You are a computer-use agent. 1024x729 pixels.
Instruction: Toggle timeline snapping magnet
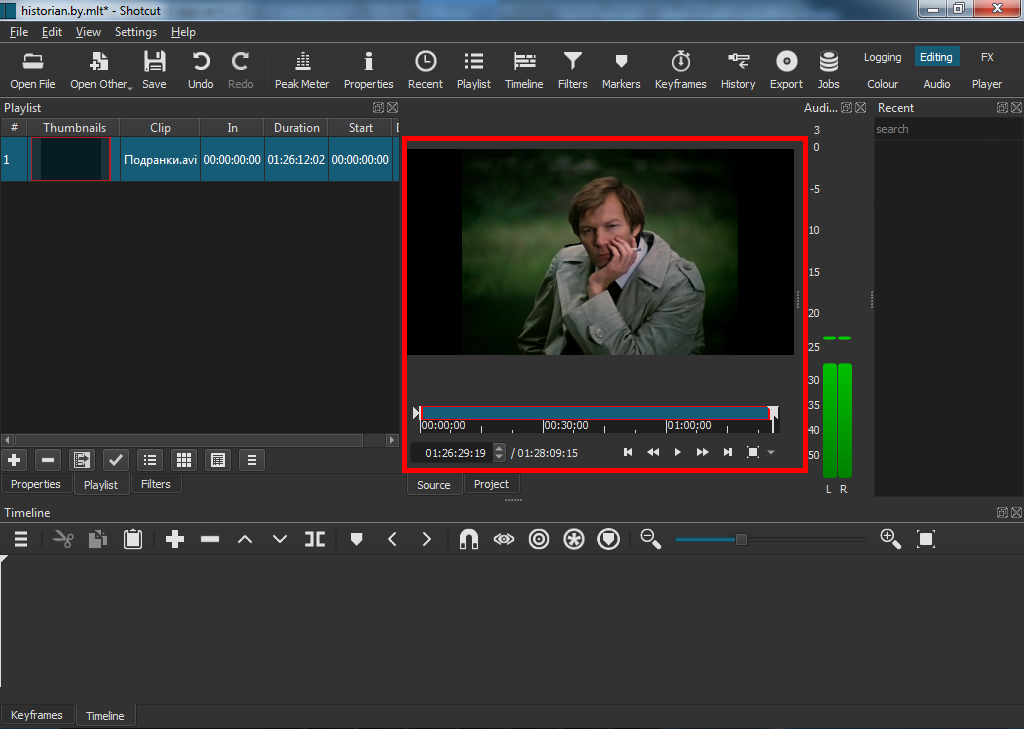(468, 539)
